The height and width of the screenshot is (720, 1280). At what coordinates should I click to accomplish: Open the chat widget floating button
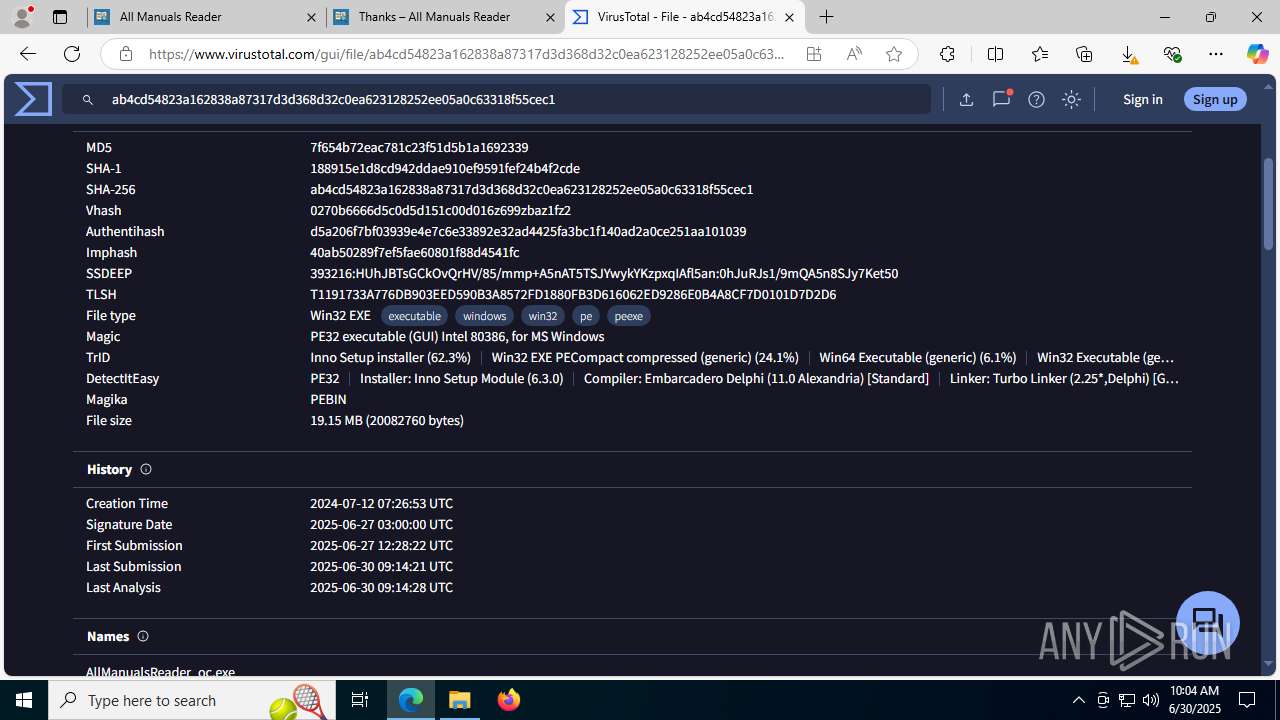(1208, 622)
